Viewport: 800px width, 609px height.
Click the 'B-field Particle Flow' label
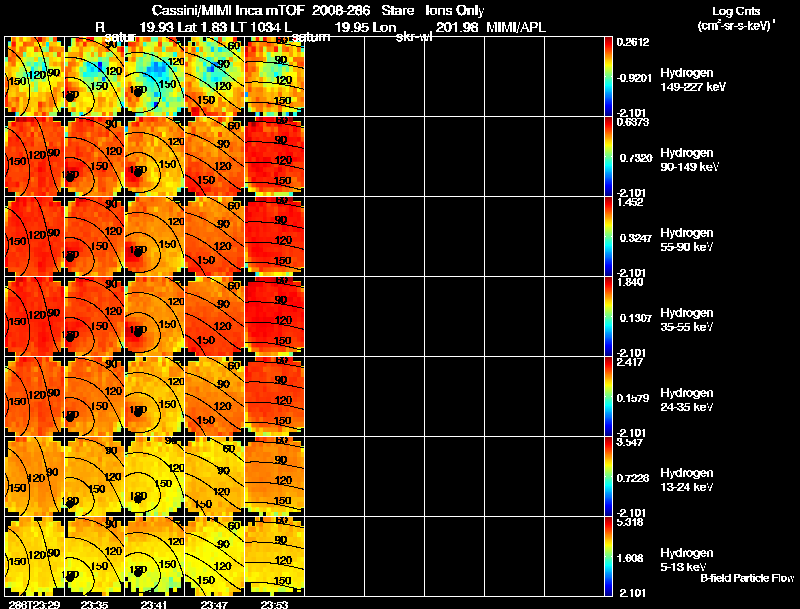click(747, 578)
